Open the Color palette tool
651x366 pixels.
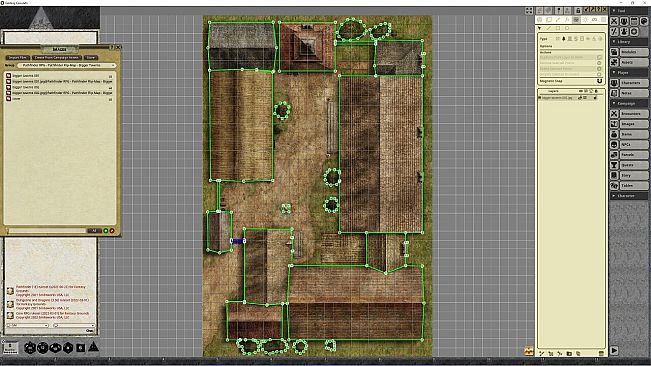[644, 21]
